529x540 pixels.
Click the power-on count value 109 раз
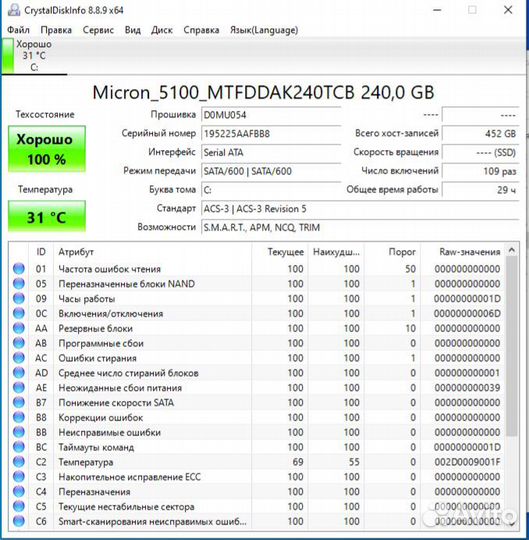pyautogui.click(x=480, y=171)
